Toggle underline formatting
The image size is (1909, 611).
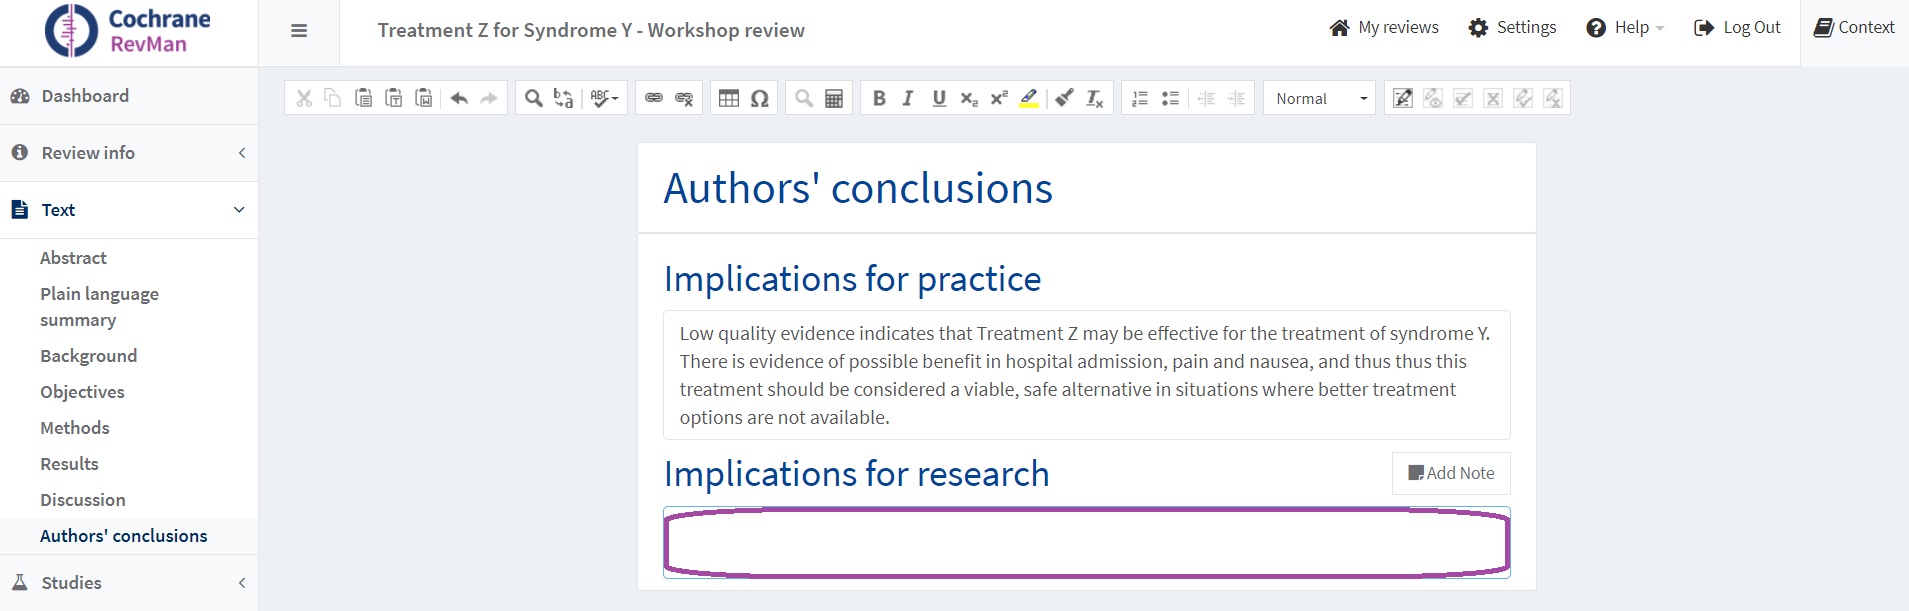(x=939, y=98)
